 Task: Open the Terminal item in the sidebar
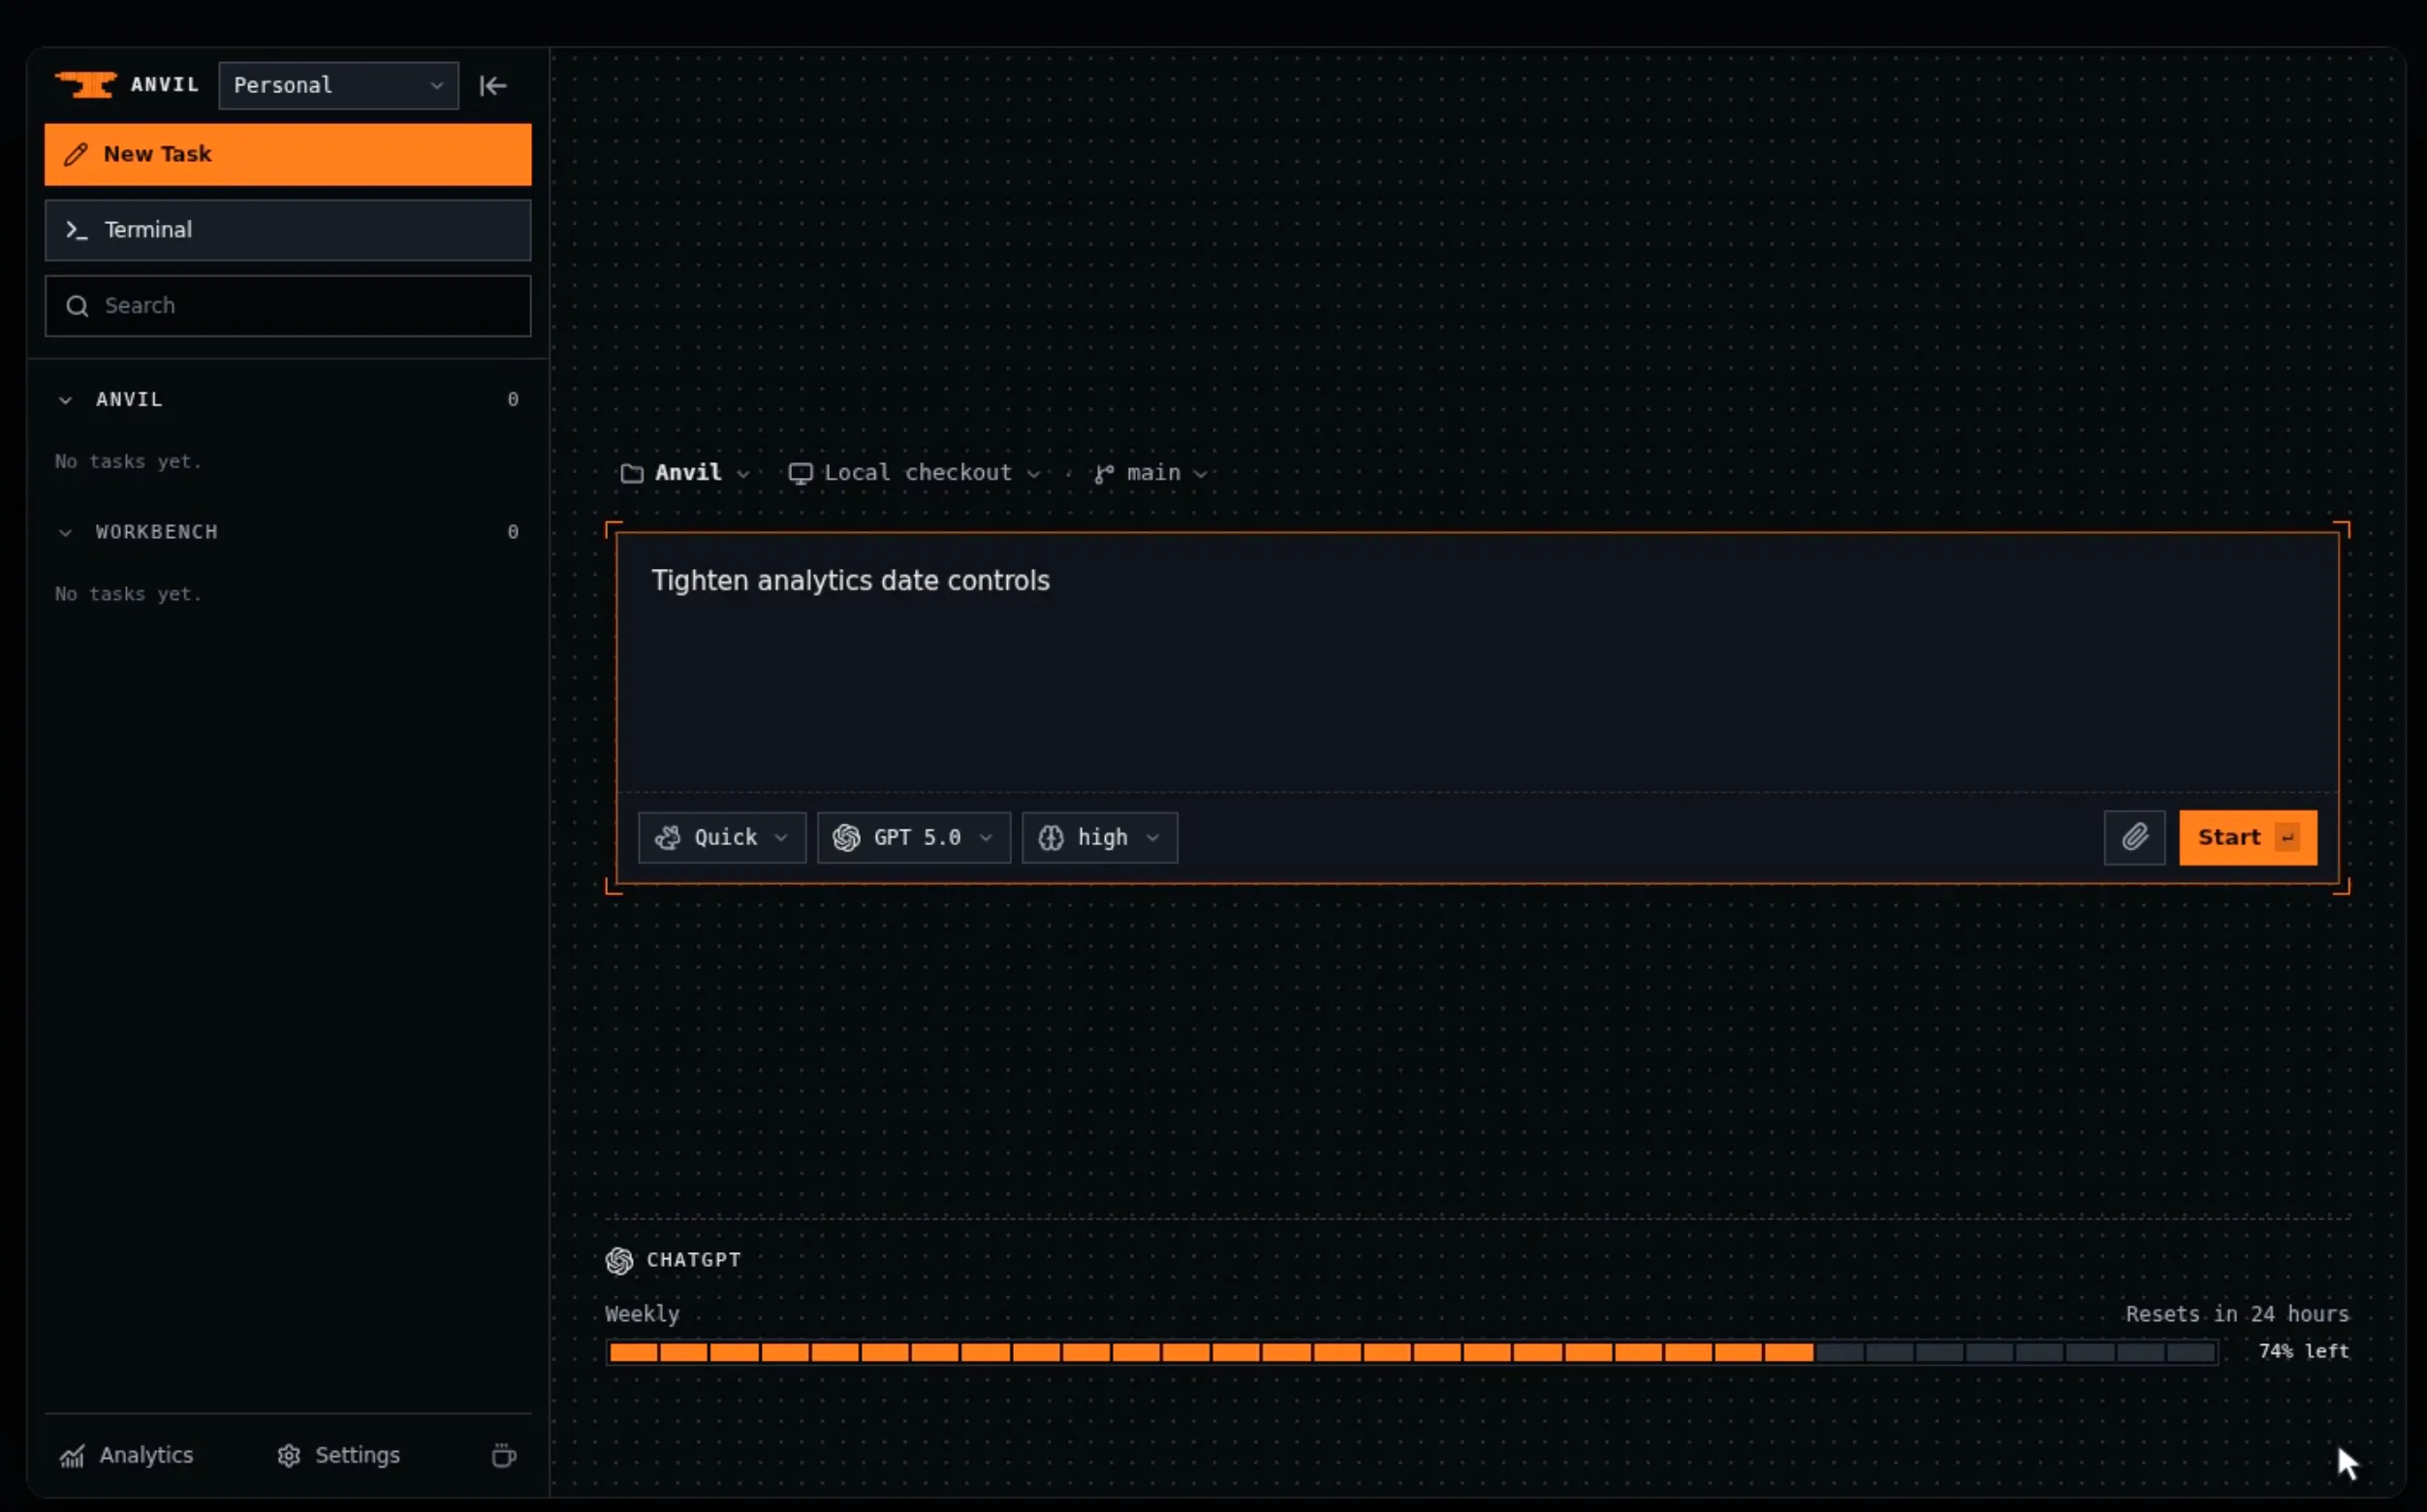click(288, 230)
